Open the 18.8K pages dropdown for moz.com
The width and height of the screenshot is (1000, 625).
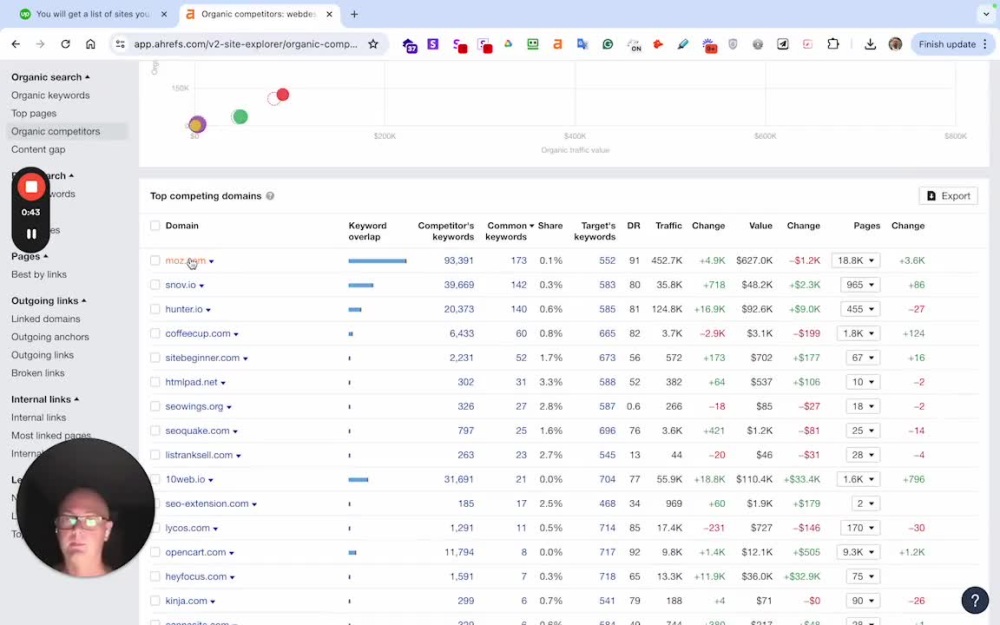pyautogui.click(x=855, y=260)
